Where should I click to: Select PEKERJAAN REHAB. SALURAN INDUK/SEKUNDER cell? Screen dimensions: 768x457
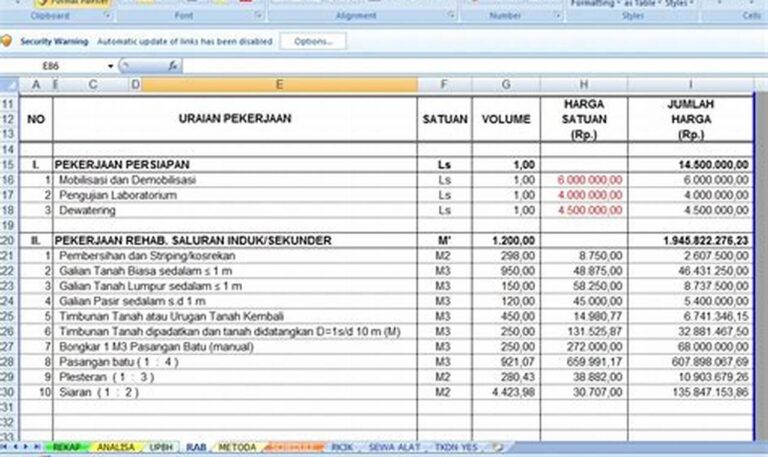tap(235, 241)
